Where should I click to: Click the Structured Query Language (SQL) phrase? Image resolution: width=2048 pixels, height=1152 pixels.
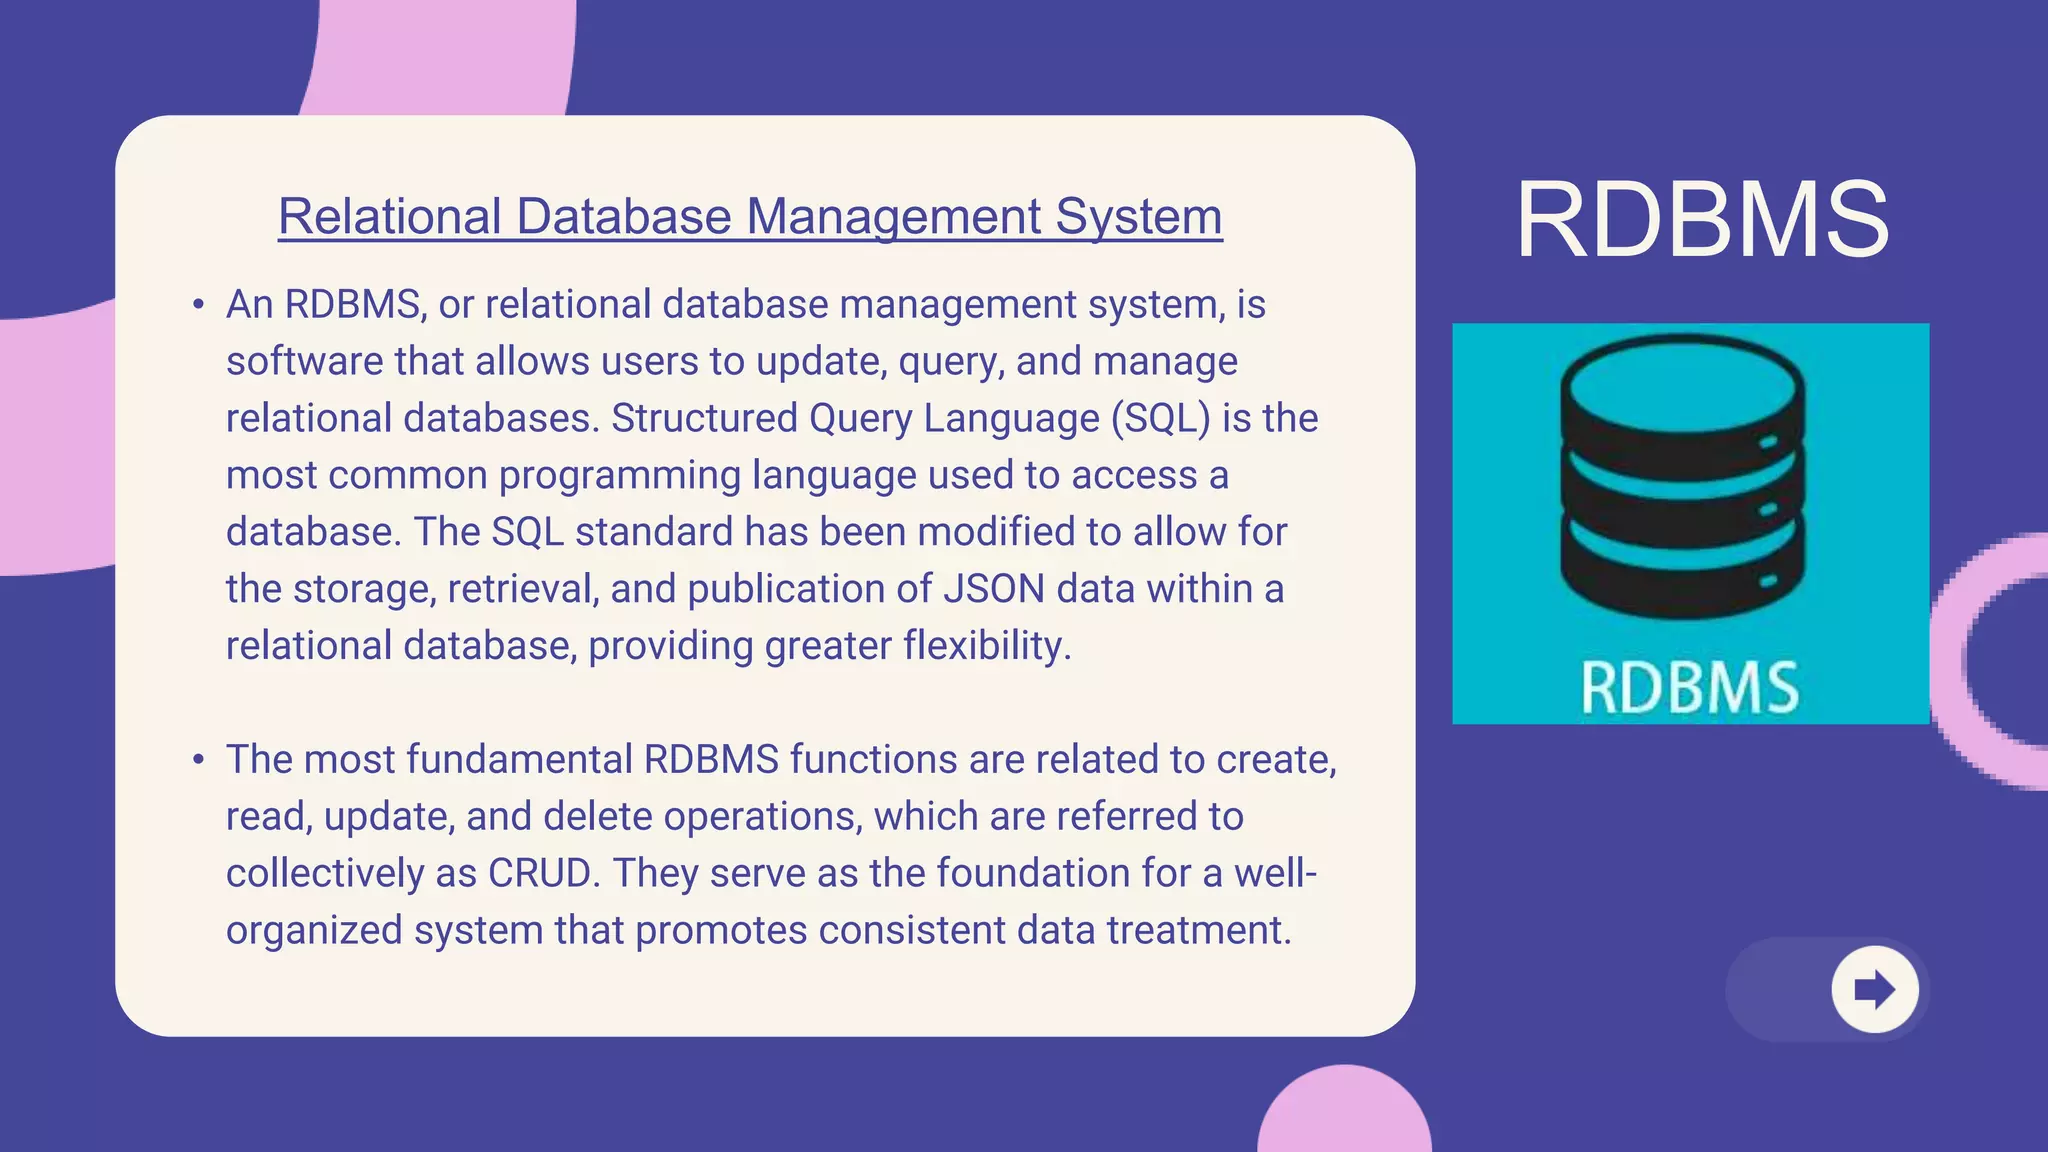[911, 418]
